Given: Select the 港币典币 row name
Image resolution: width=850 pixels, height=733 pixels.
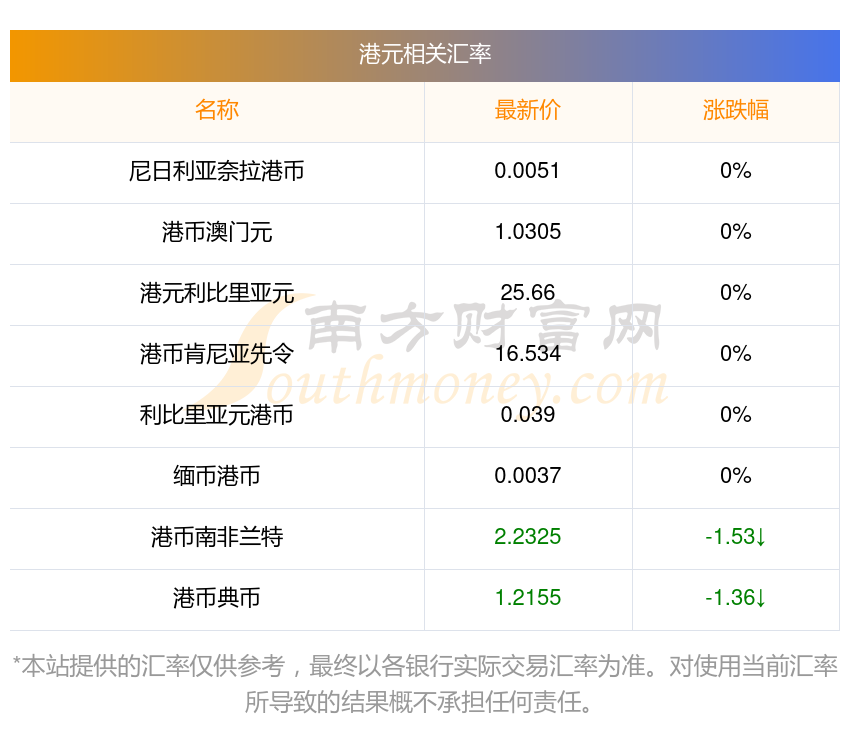Looking at the screenshot, I should pyautogui.click(x=217, y=598).
